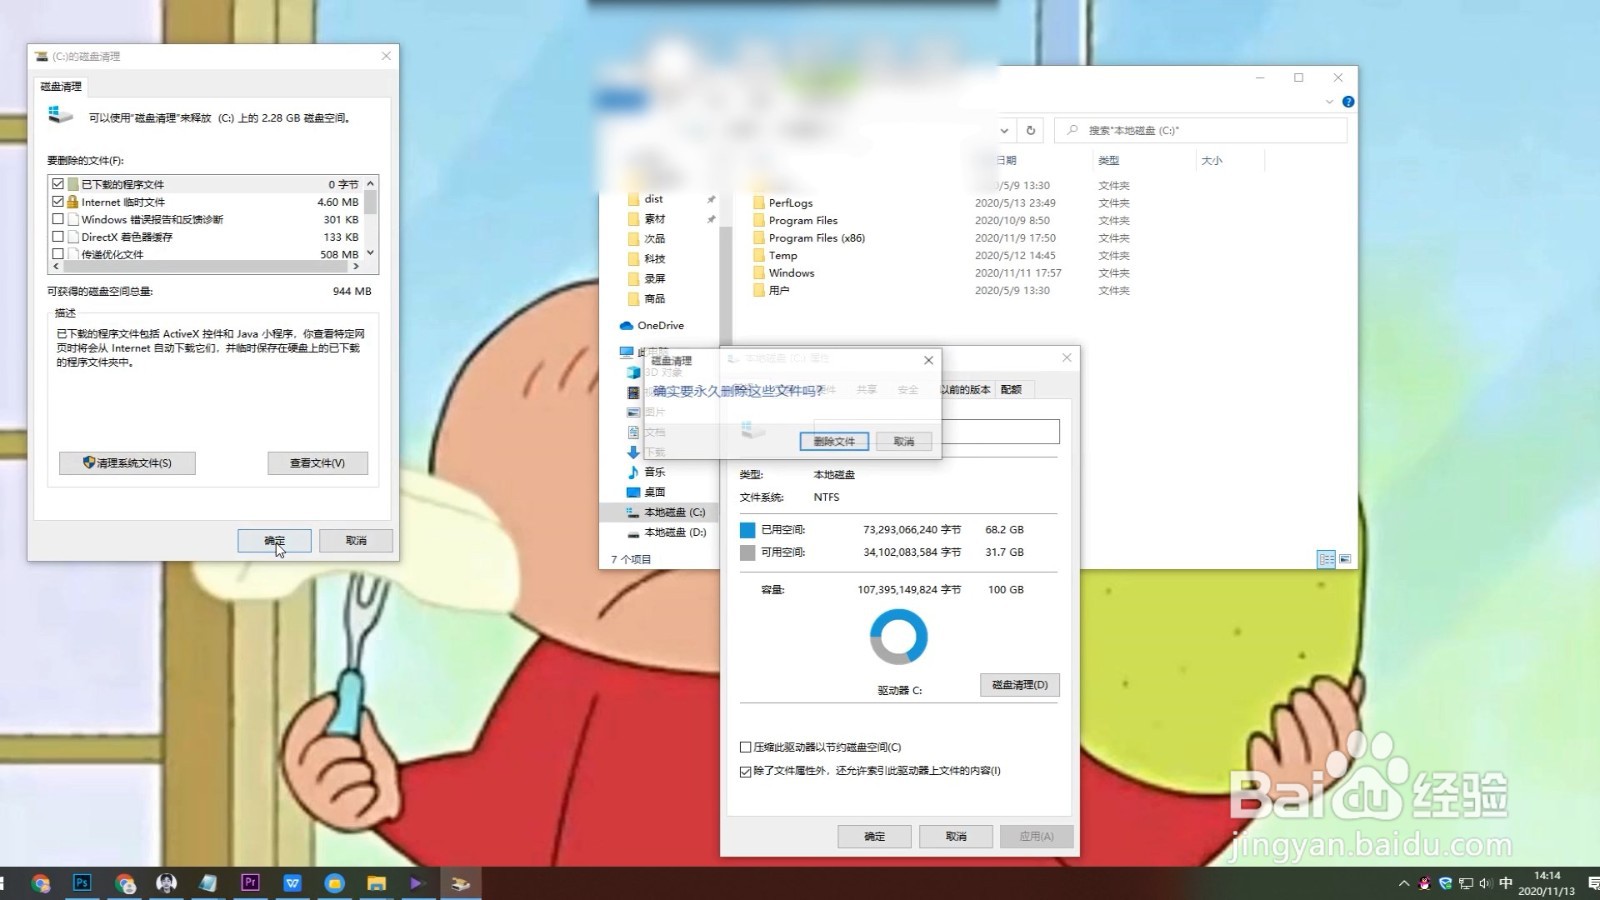Select the Program Files (x86) folder
Image resolution: width=1600 pixels, height=900 pixels.
pyautogui.click(x=817, y=238)
